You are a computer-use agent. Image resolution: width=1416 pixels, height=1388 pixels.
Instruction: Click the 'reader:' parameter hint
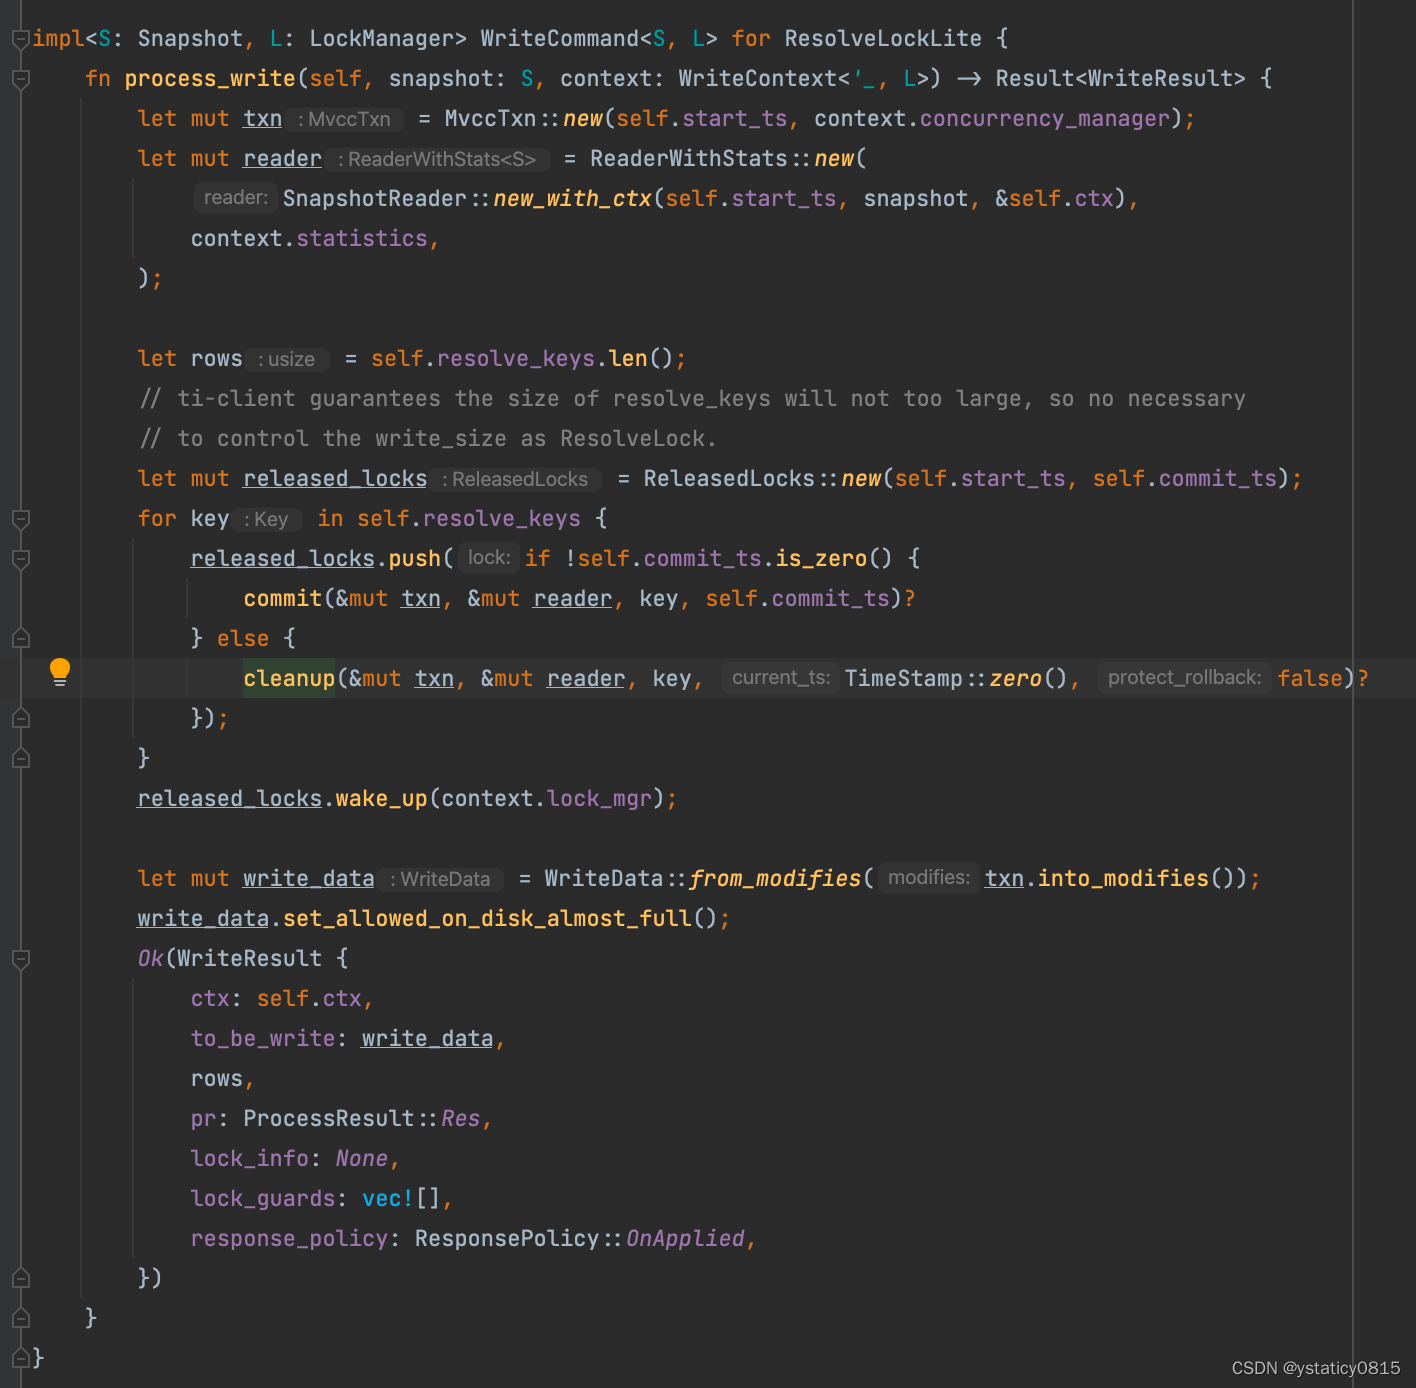coord(235,198)
